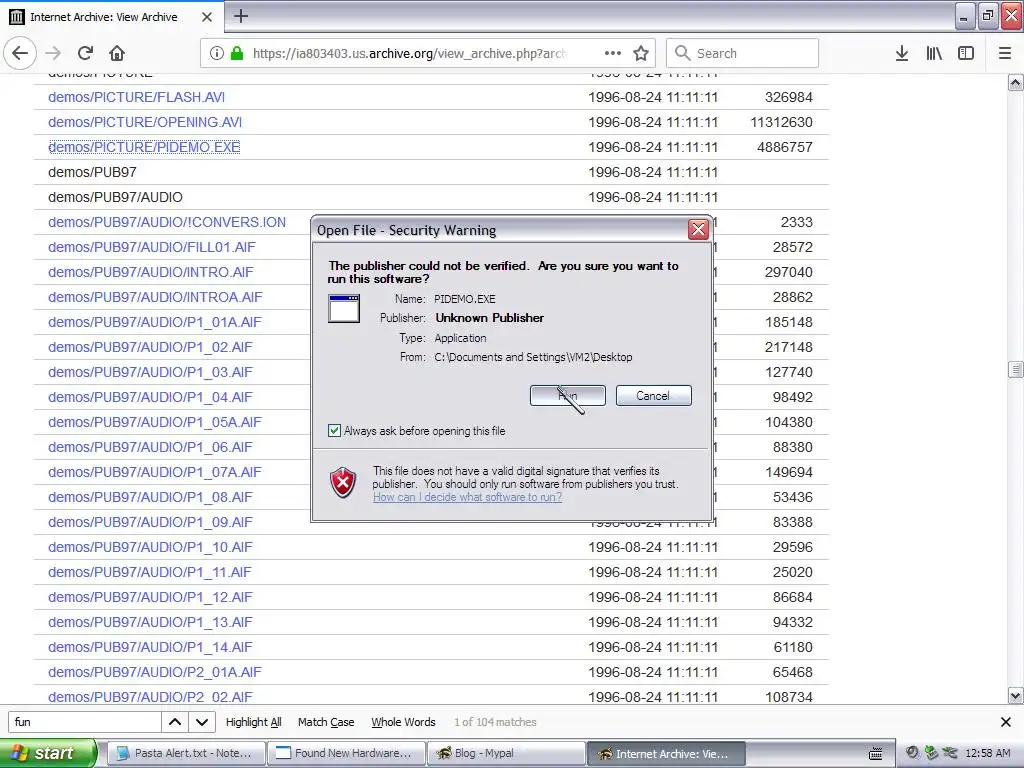Open the Windows Start menu

tap(48, 753)
